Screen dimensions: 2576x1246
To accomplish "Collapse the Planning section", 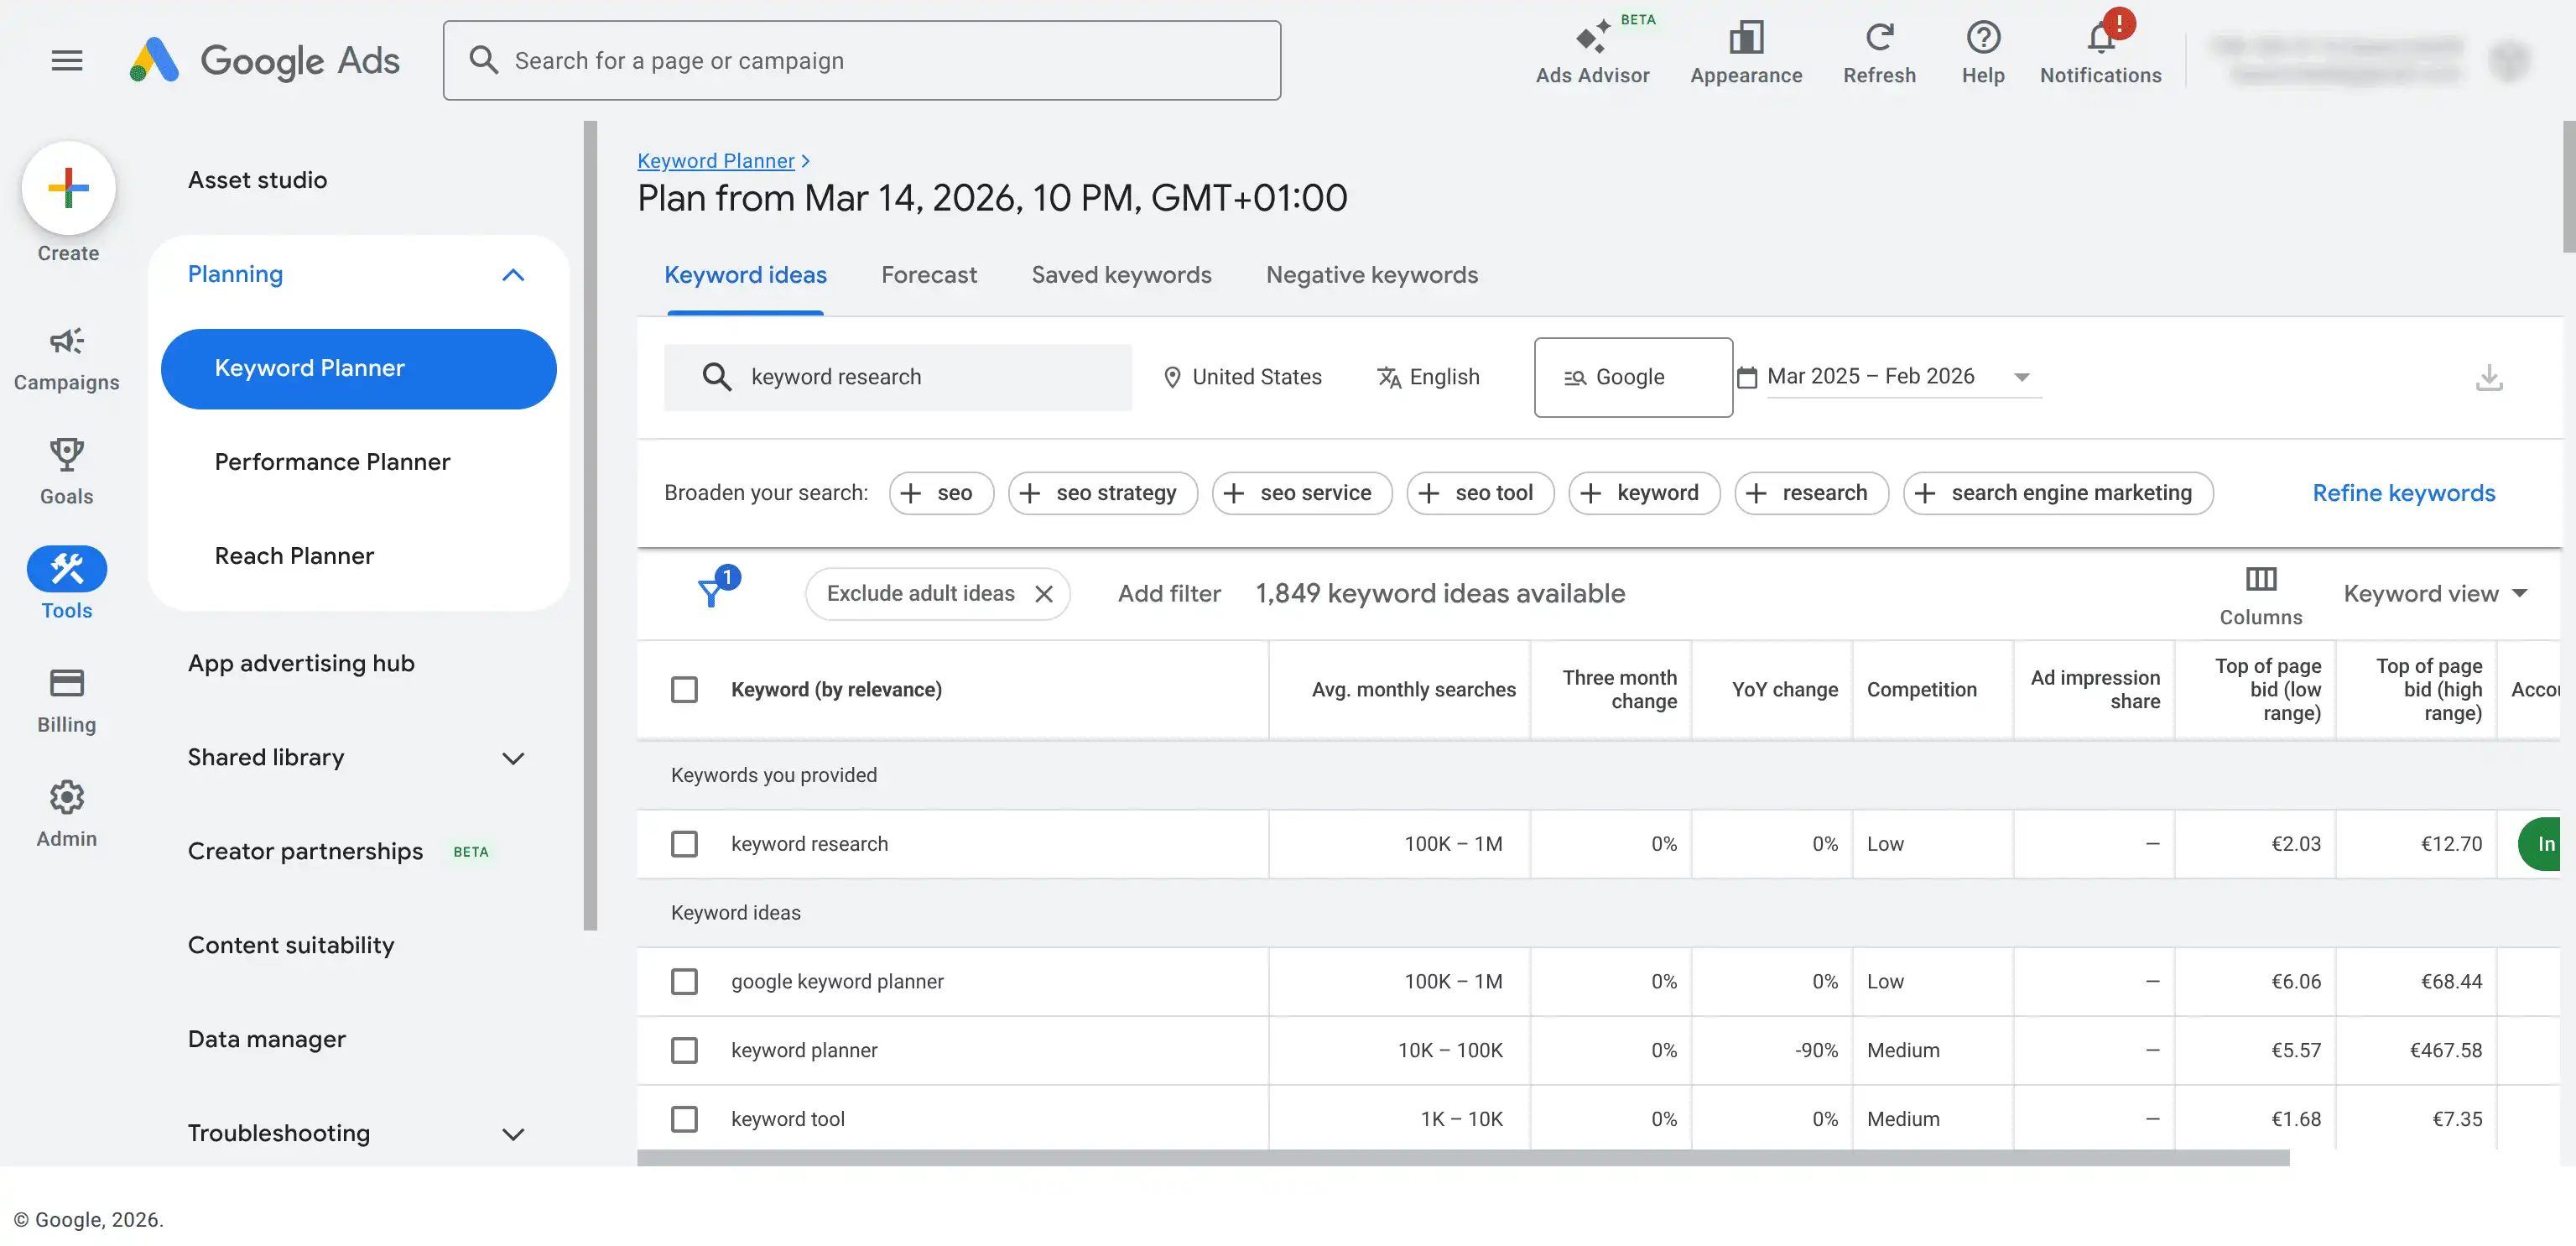I will 513,275.
